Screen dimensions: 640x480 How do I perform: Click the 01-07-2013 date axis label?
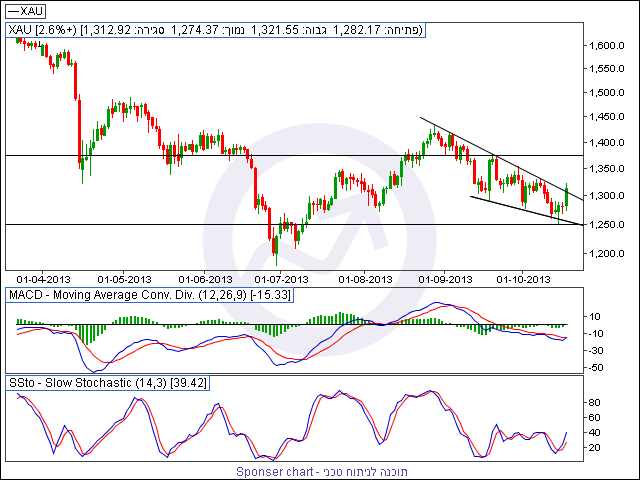coord(281,280)
